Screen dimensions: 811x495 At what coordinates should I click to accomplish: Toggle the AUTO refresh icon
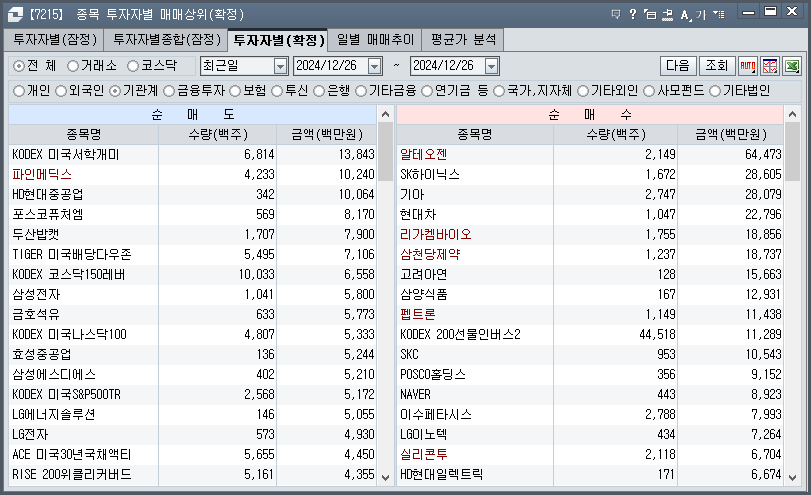[747, 66]
